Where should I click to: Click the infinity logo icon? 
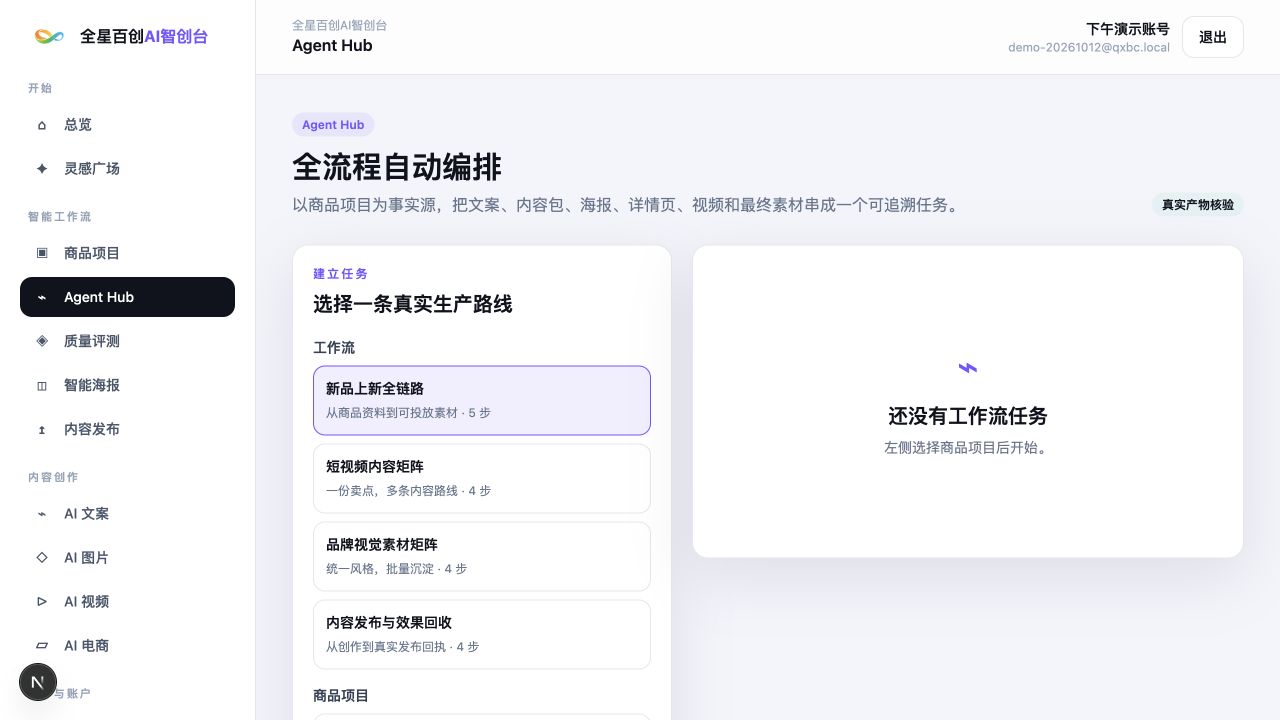point(49,36)
